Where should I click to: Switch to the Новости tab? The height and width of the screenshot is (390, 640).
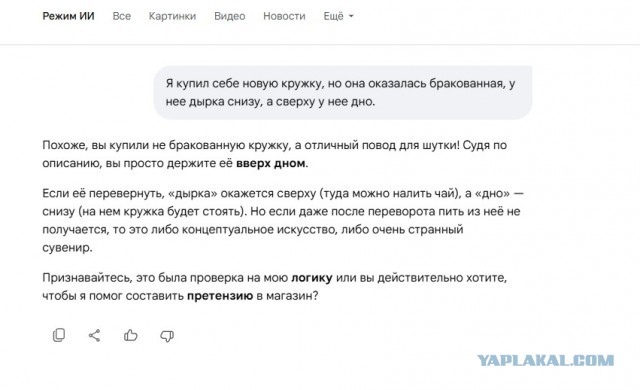tap(284, 16)
